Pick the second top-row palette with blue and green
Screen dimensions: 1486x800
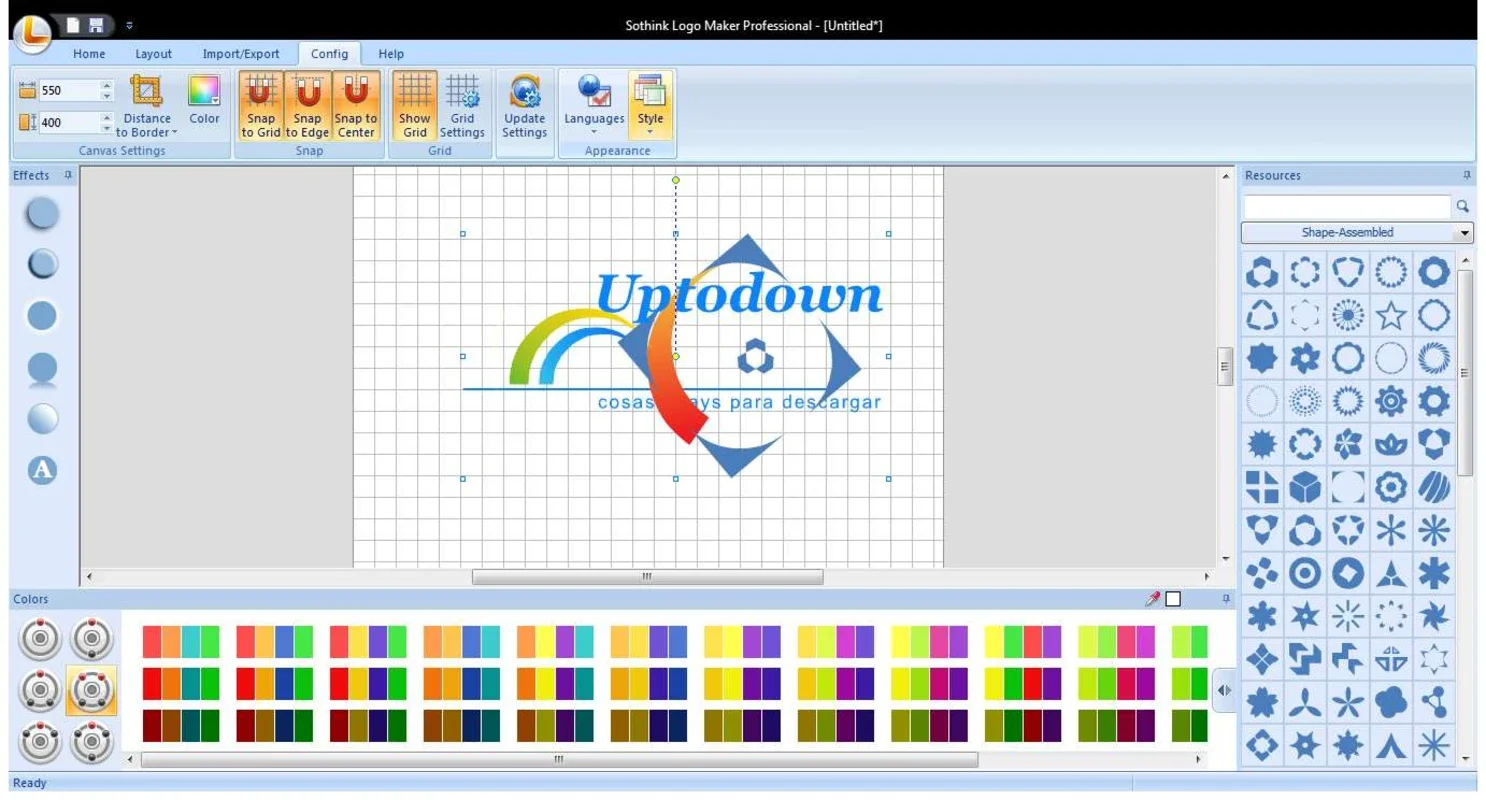[275, 642]
